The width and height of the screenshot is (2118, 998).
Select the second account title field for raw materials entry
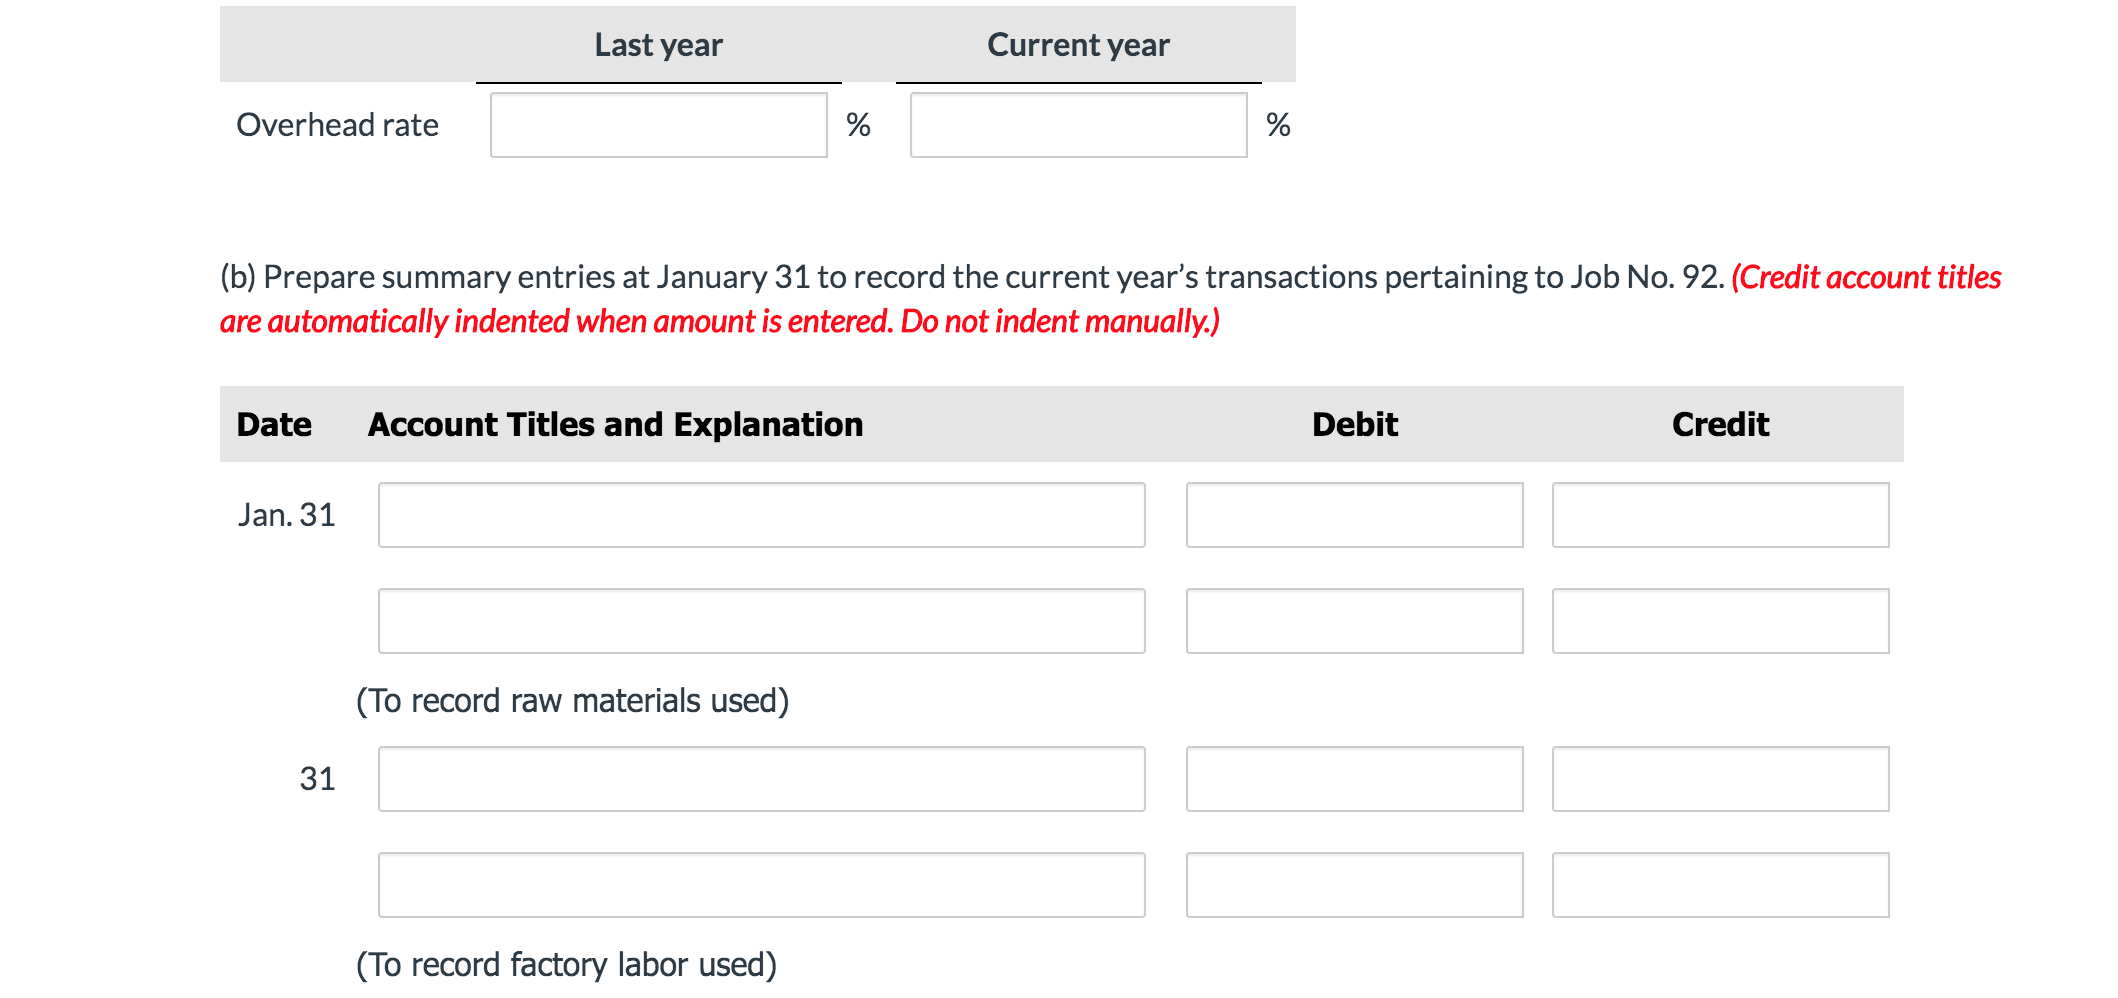[x=760, y=620]
